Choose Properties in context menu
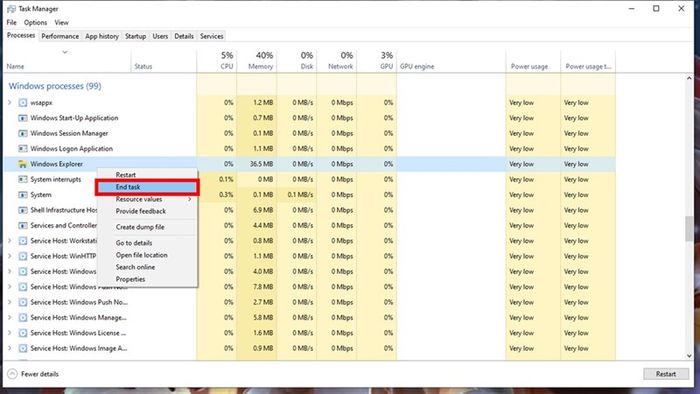 (130, 279)
